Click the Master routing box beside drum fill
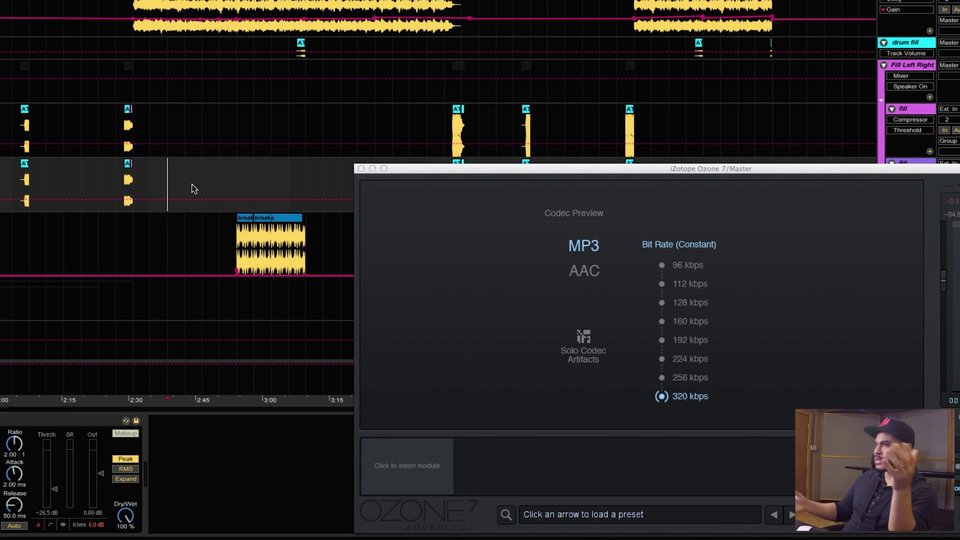This screenshot has width=960, height=540. click(949, 42)
